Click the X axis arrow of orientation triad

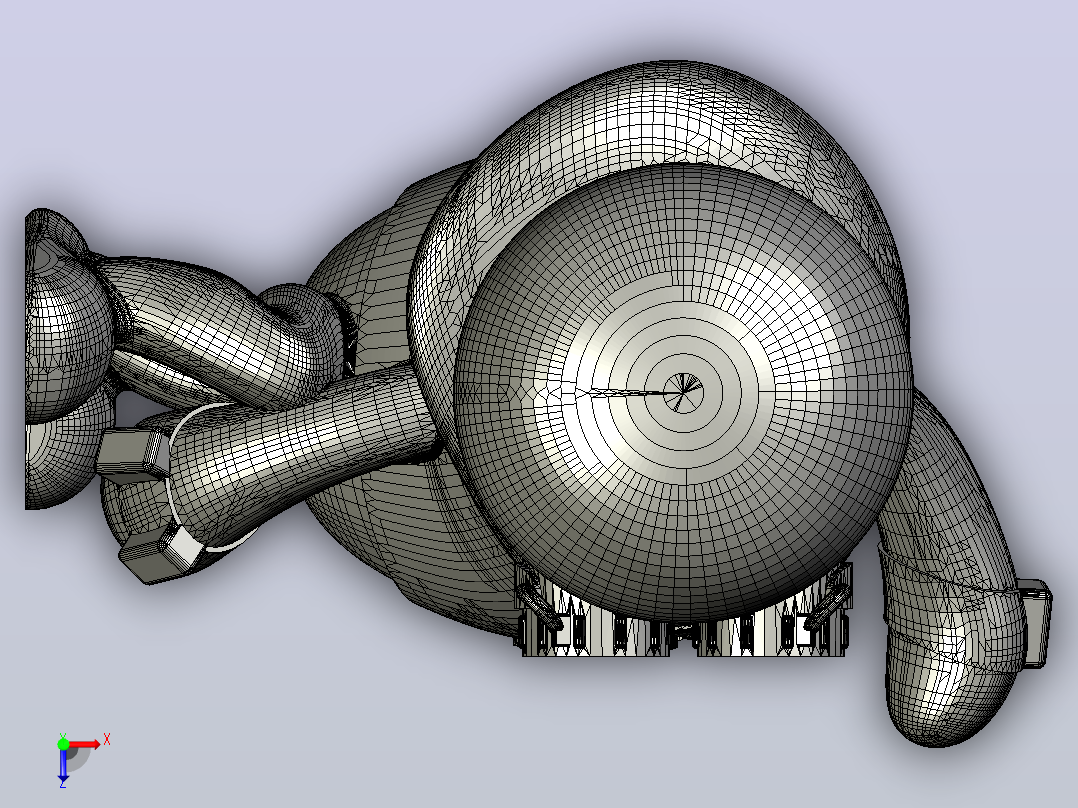(x=85, y=745)
